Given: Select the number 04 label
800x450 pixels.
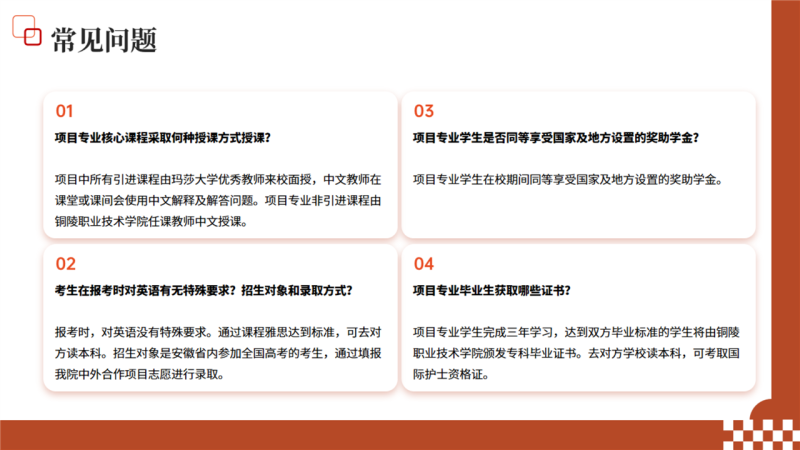Looking at the screenshot, I should [423, 264].
